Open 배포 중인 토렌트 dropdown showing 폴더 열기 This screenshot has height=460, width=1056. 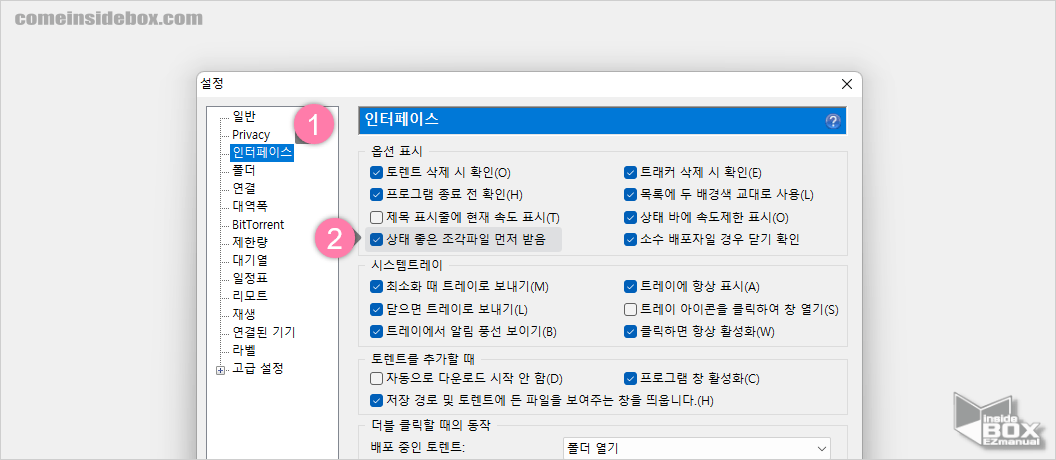coord(696,448)
